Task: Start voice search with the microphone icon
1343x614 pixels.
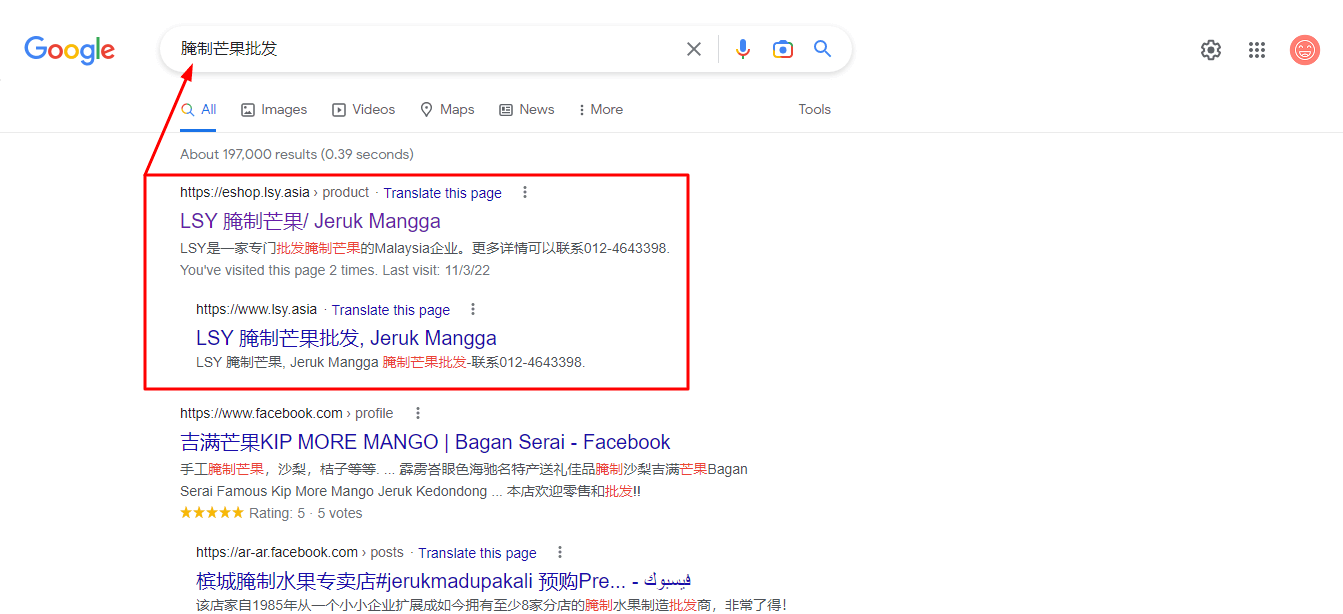Action: [x=742, y=49]
